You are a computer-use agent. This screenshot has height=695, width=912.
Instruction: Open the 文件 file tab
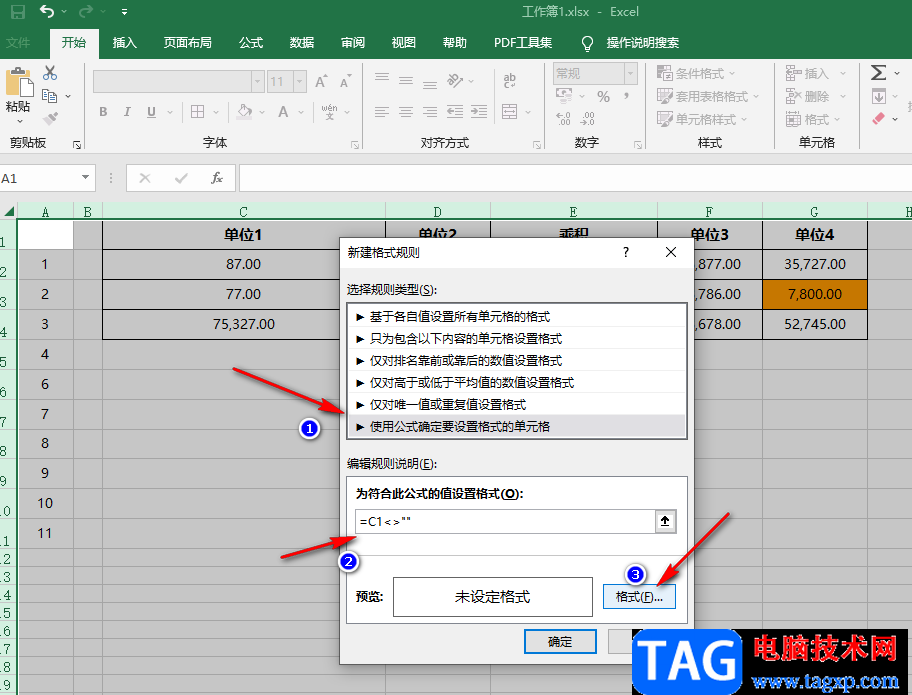click(x=18, y=43)
